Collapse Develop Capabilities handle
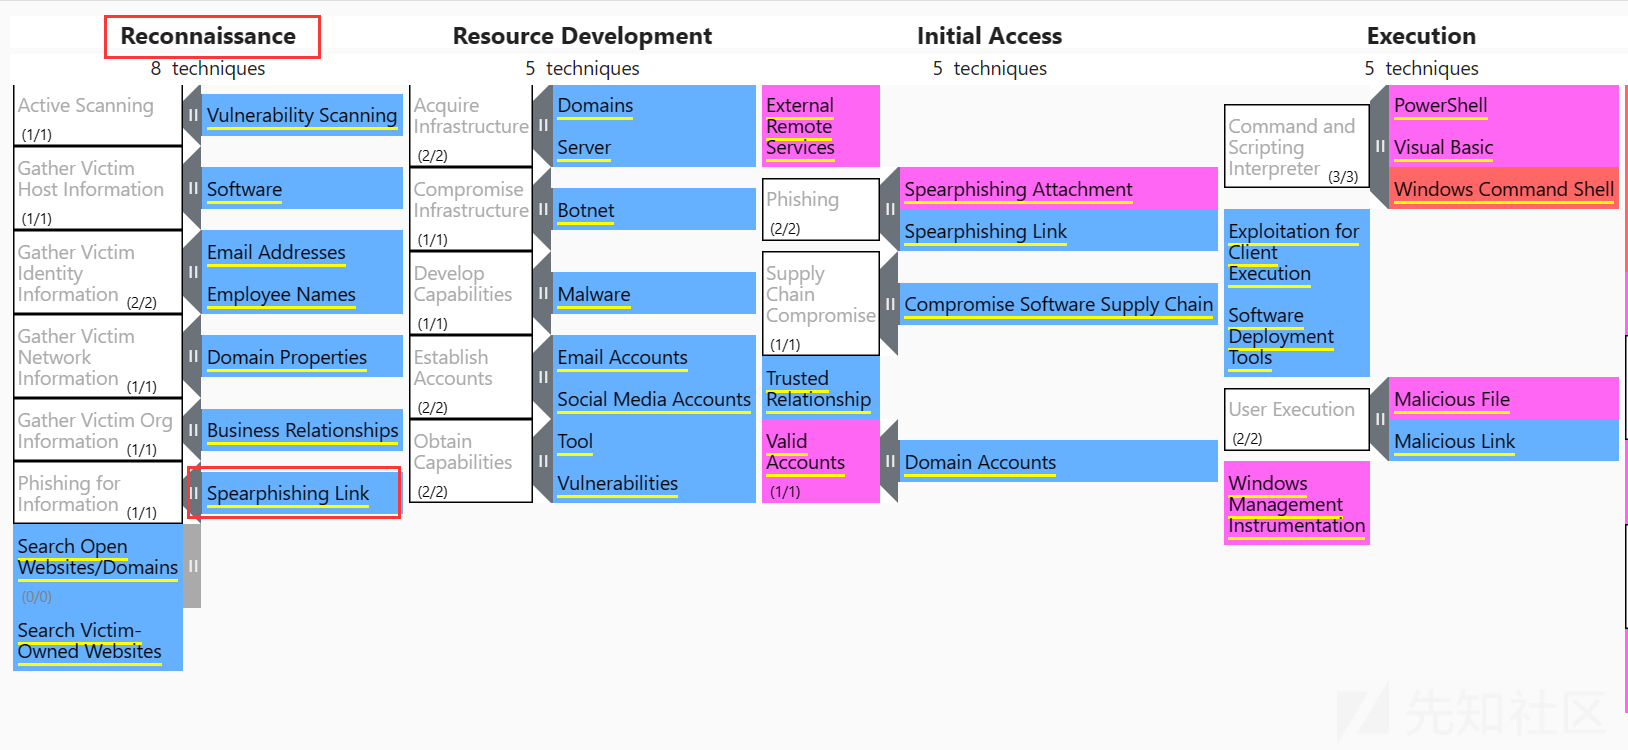The height and width of the screenshot is (750, 1628). coord(543,293)
